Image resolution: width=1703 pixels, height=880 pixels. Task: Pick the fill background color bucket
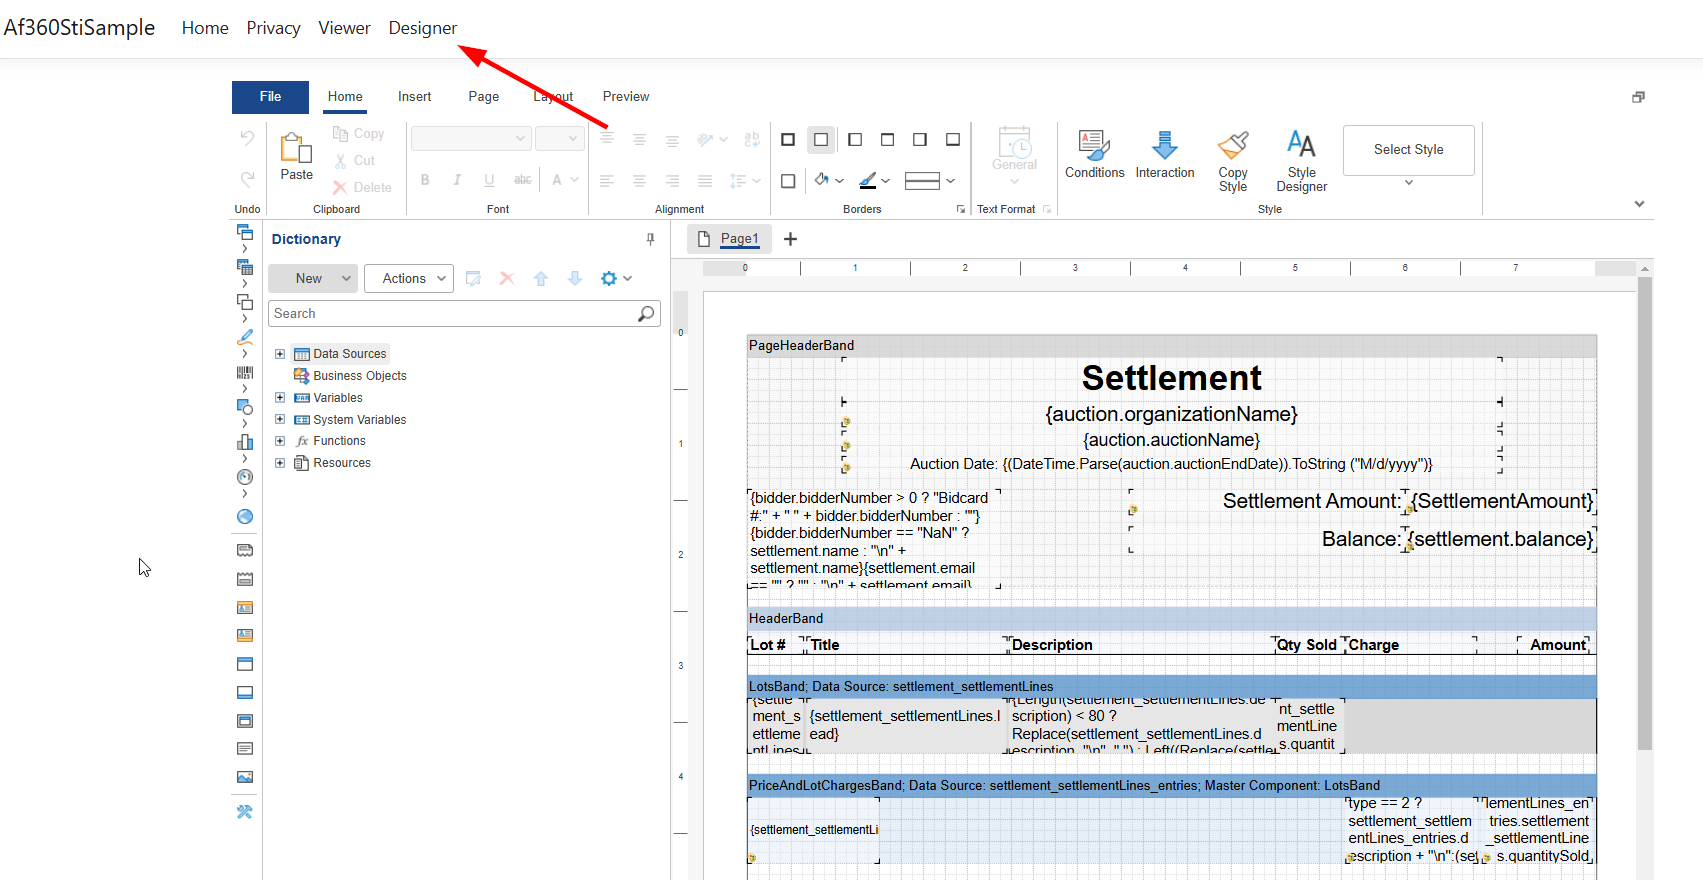(822, 180)
